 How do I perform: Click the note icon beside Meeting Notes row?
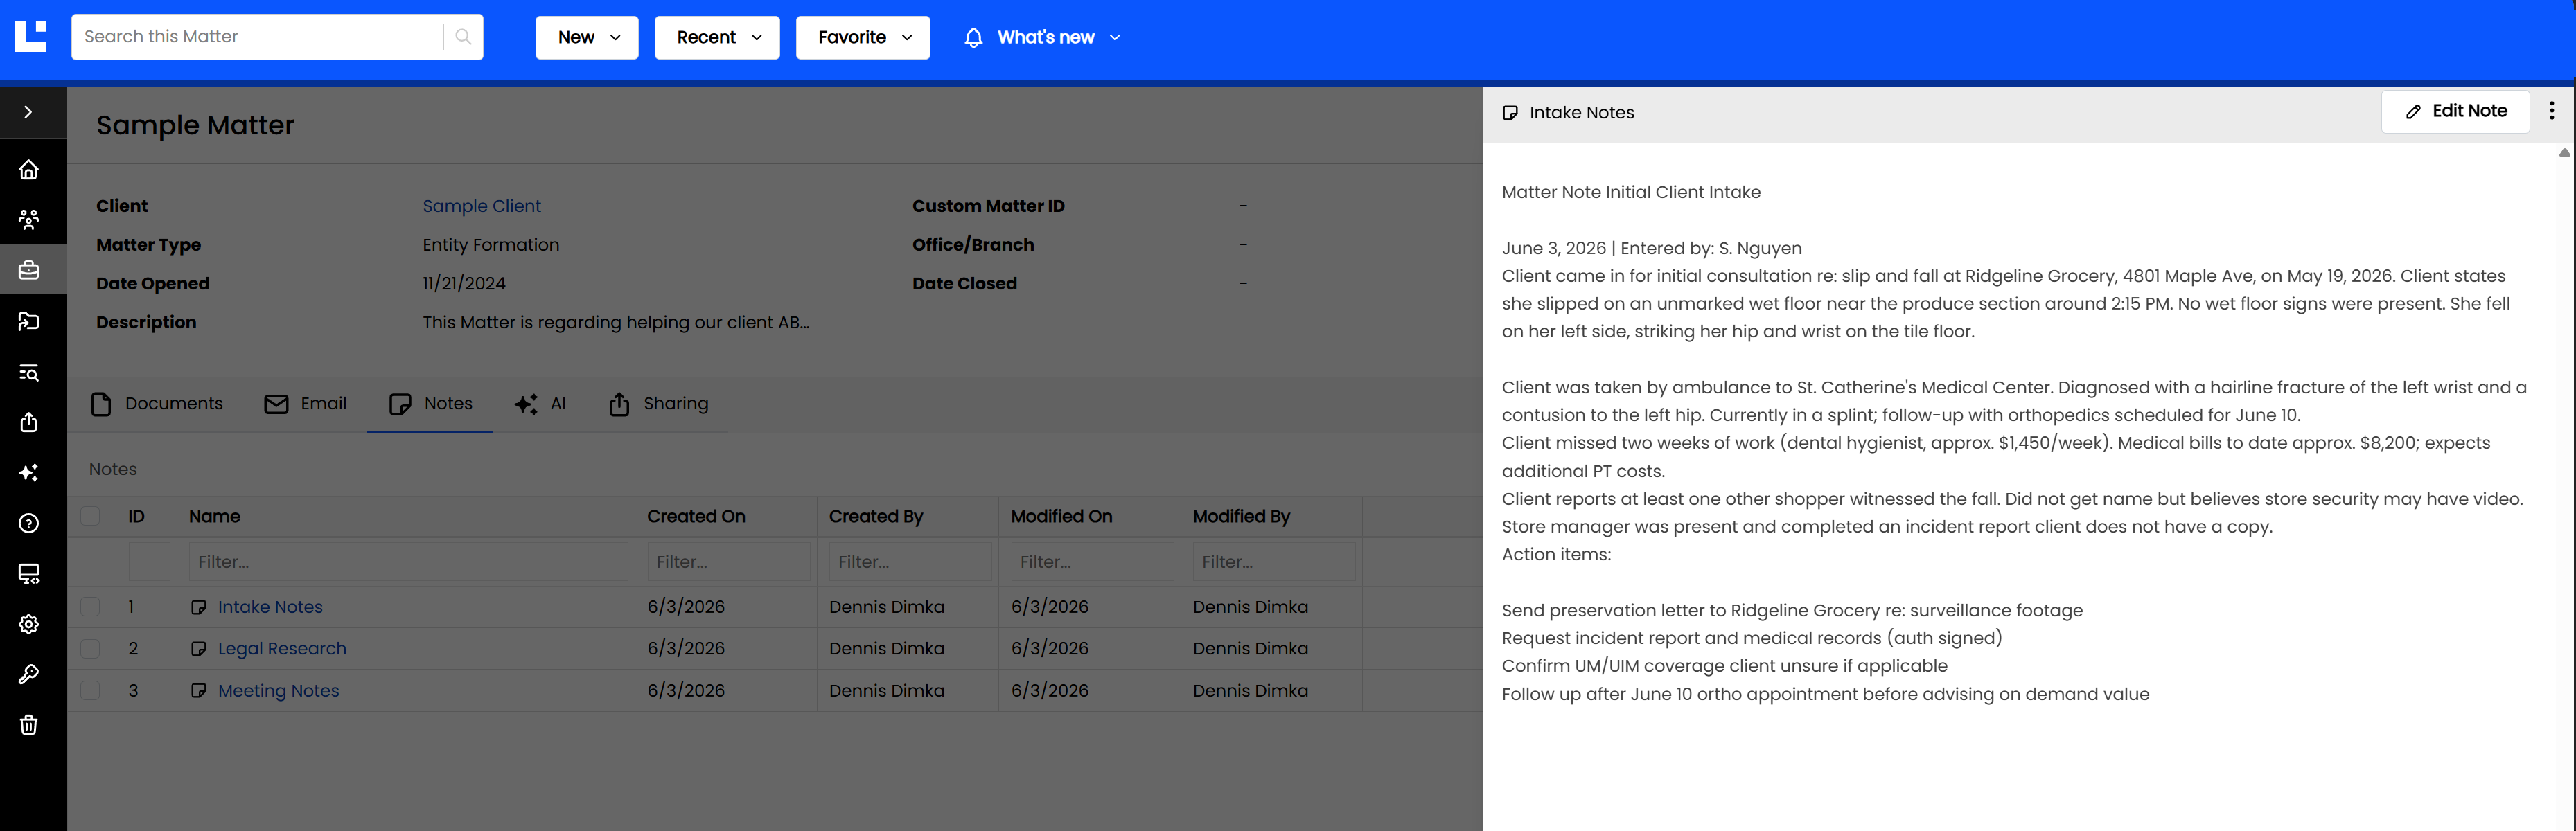pyautogui.click(x=199, y=691)
